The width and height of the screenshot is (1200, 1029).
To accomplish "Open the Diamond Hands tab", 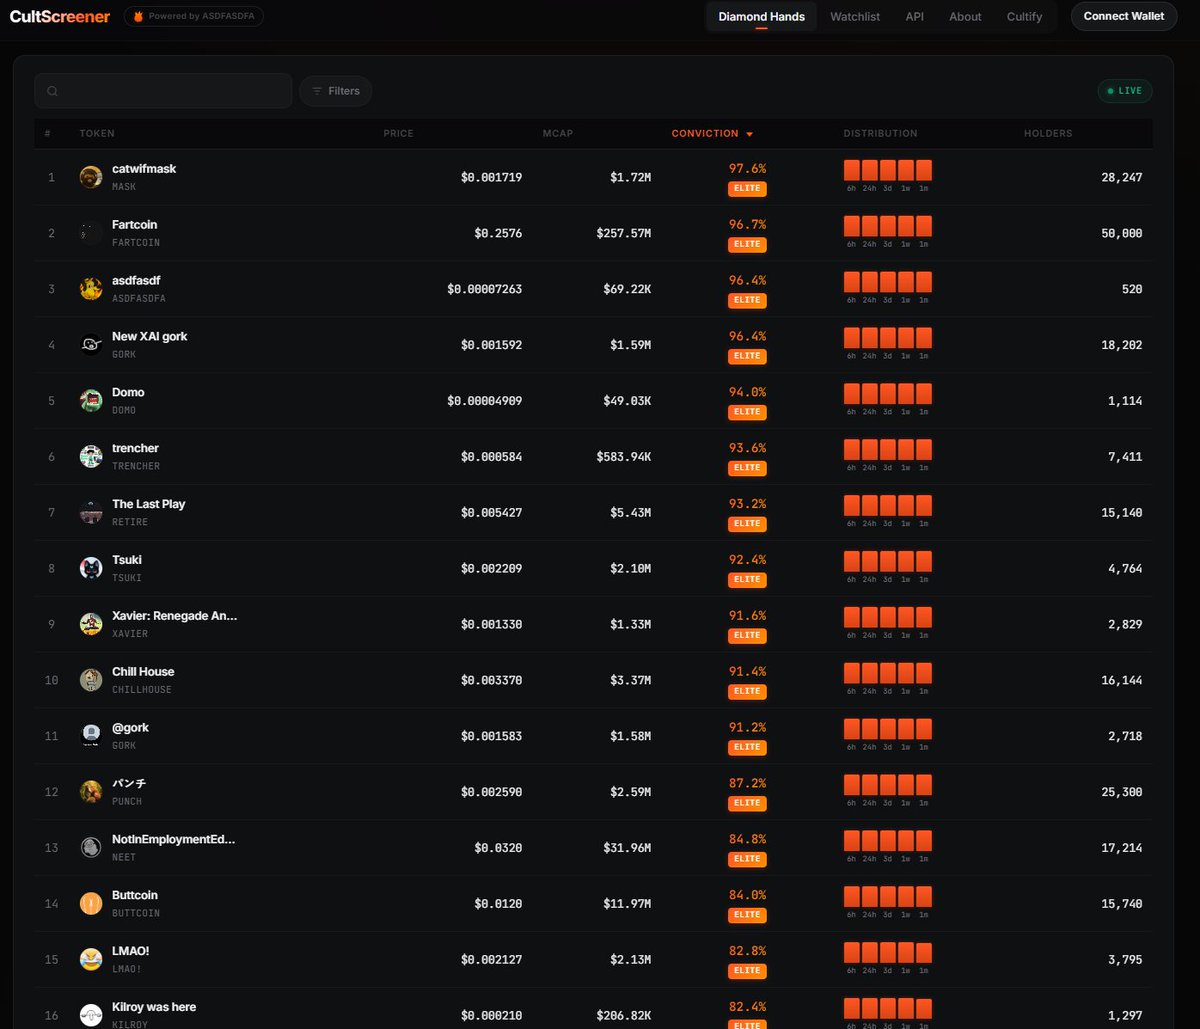I will [x=761, y=16].
